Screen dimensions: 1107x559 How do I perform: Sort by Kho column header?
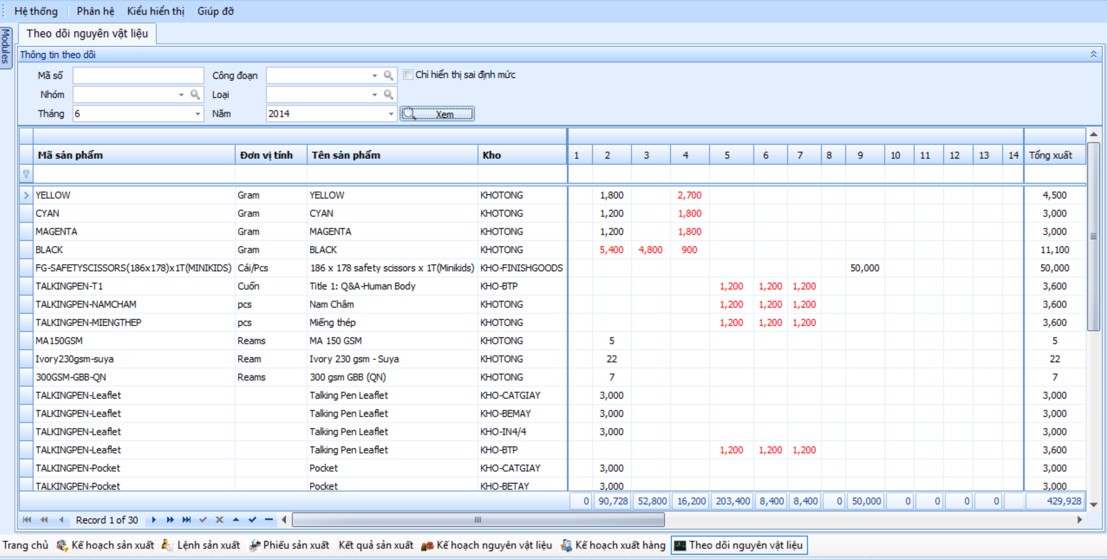click(522, 155)
